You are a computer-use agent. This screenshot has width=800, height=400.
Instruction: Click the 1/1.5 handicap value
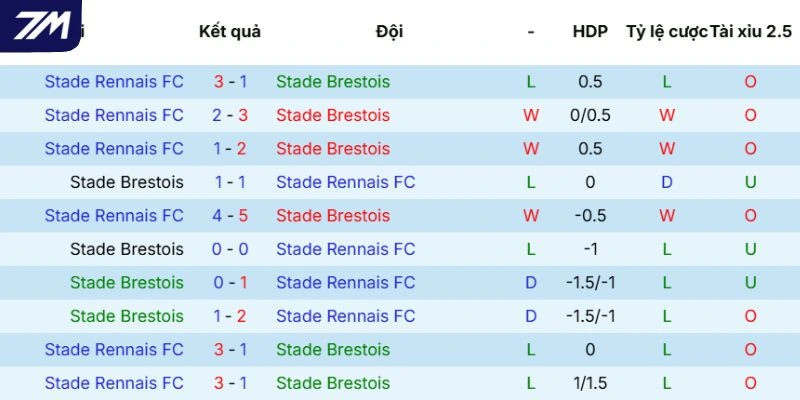coord(590,383)
